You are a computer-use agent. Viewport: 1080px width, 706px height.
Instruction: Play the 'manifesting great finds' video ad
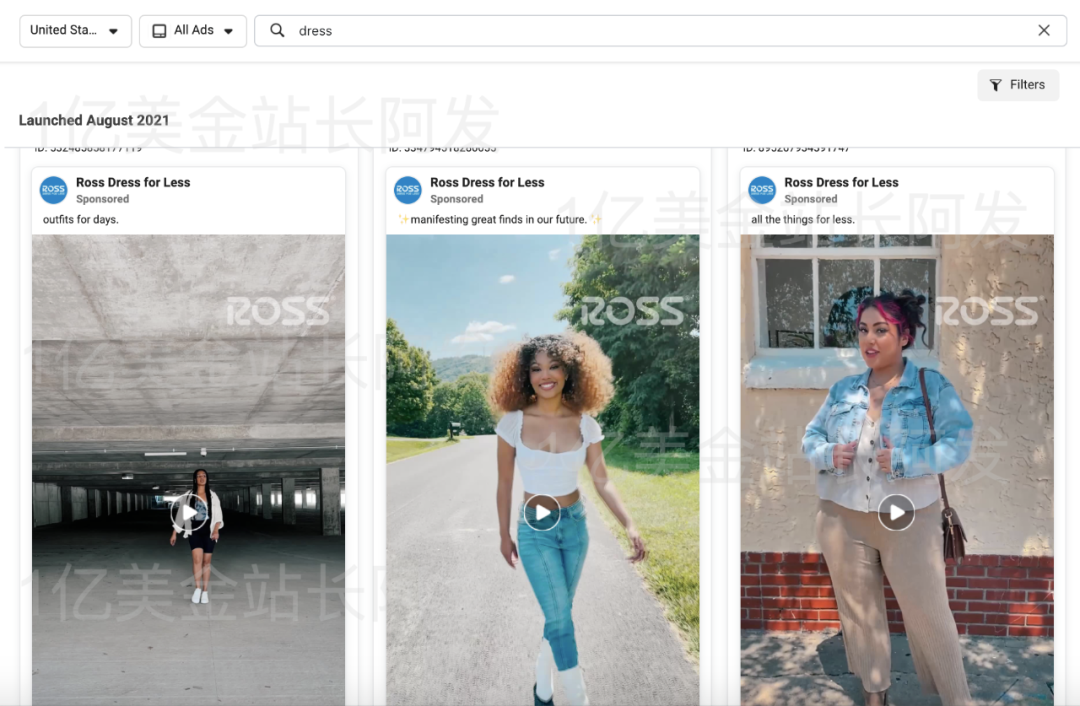tap(542, 512)
